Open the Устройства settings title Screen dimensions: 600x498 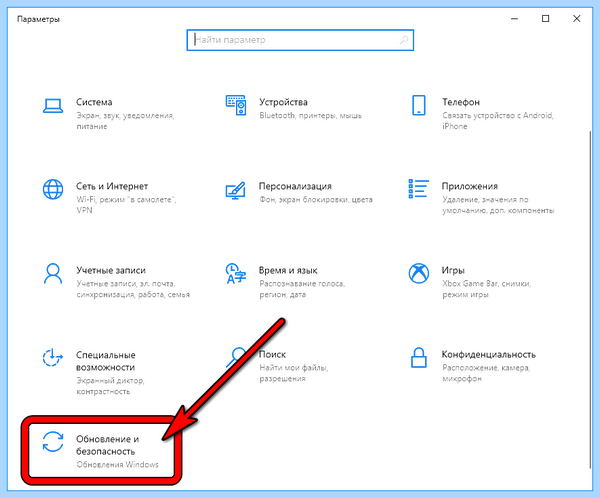coord(283,102)
